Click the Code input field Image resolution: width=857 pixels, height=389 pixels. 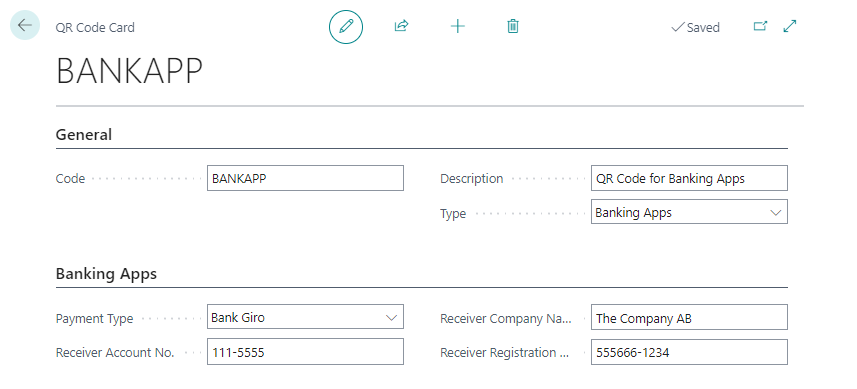click(x=305, y=178)
